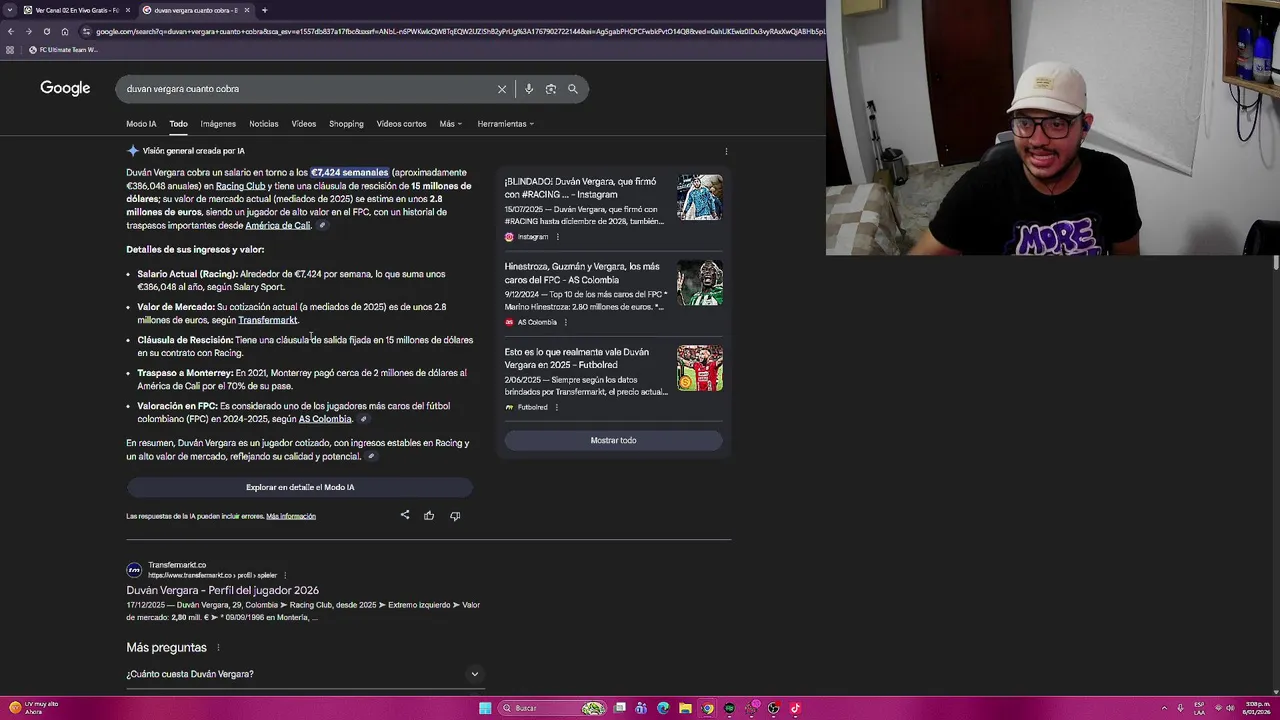1280x720 pixels.
Task: Close the duvan vergara cuanto cobra tab
Action: point(246,10)
